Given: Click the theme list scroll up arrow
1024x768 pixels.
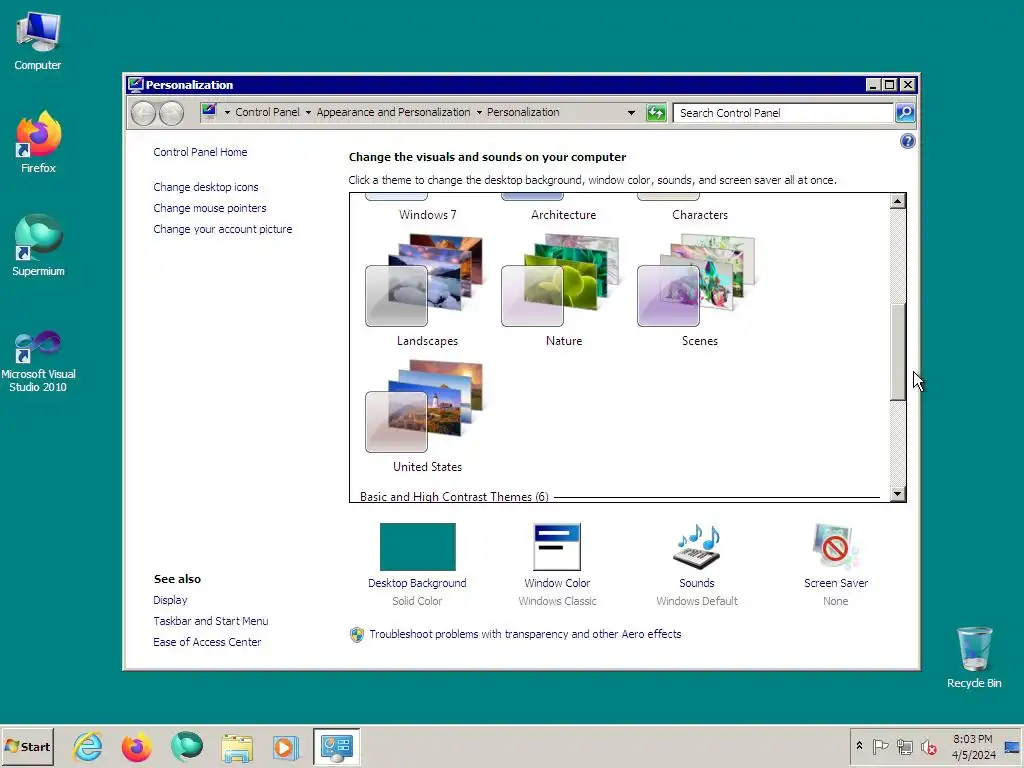Looking at the screenshot, I should pyautogui.click(x=898, y=201).
